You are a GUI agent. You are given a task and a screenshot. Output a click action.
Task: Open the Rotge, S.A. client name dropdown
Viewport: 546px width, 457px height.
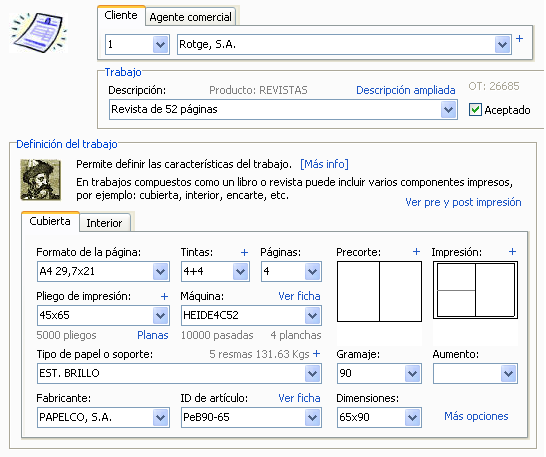(x=502, y=45)
